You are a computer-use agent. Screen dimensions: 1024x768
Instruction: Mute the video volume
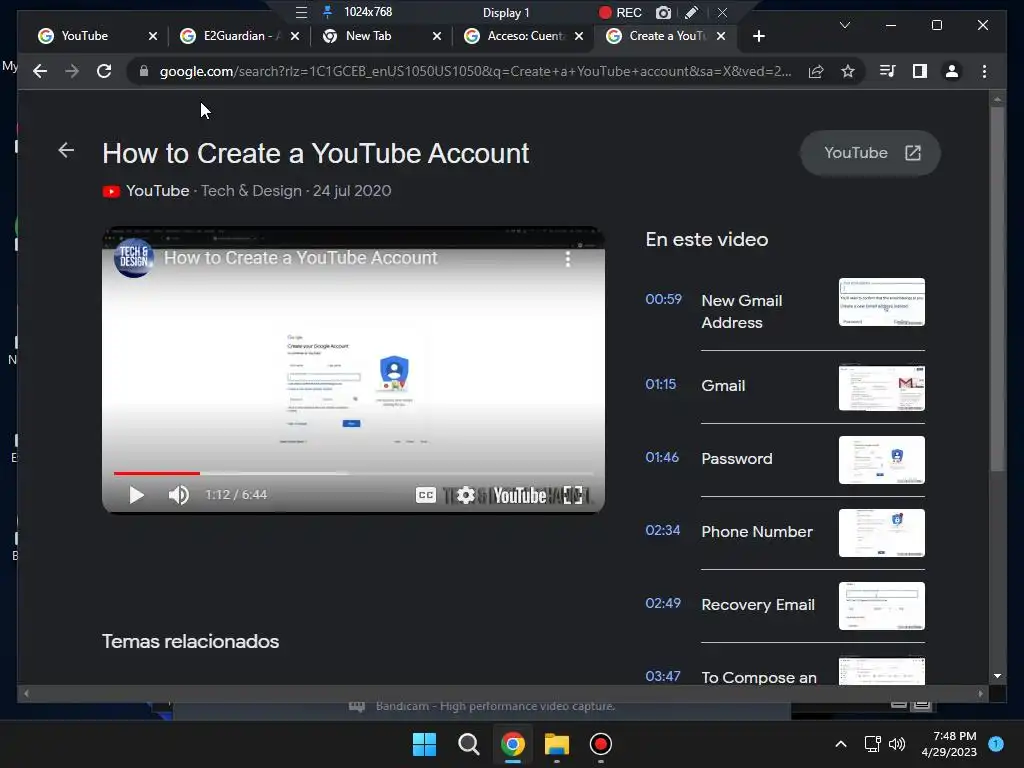178,495
